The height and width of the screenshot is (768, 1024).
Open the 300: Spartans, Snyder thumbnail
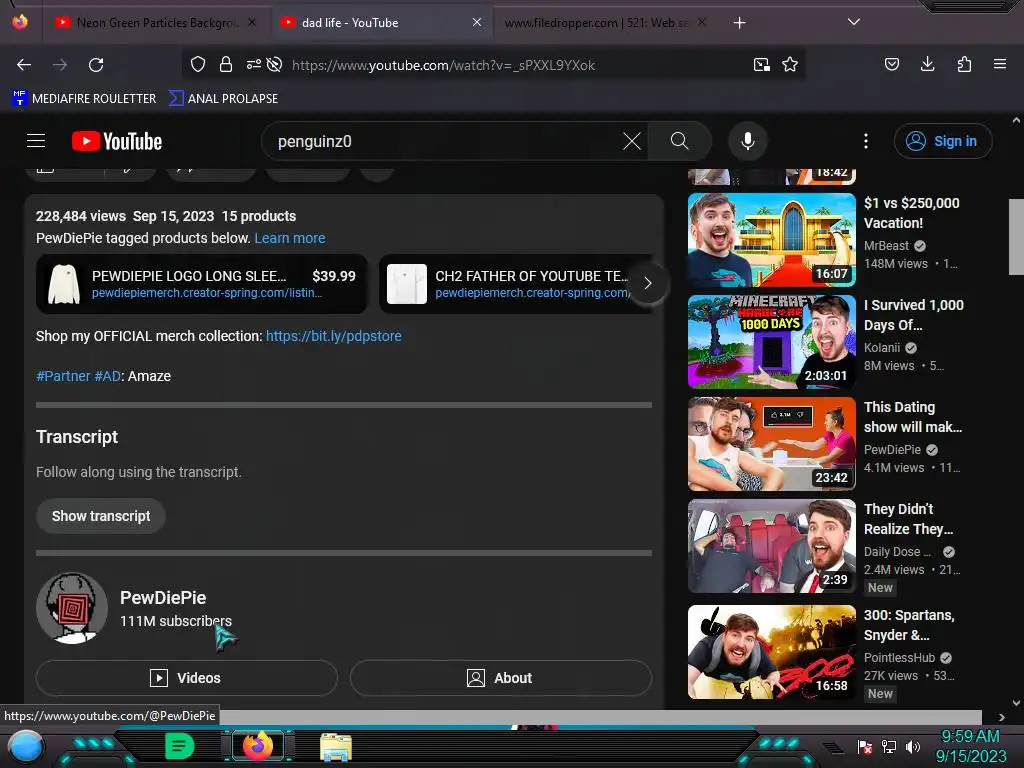(771, 652)
